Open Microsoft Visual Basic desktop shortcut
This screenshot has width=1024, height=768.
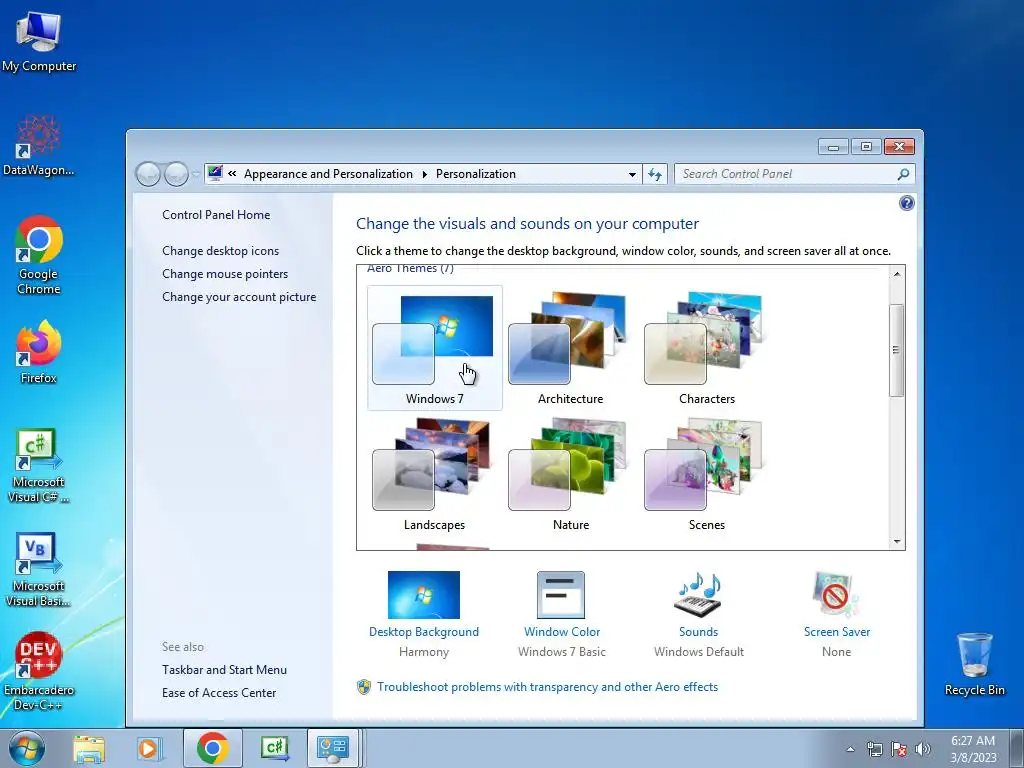(39, 569)
